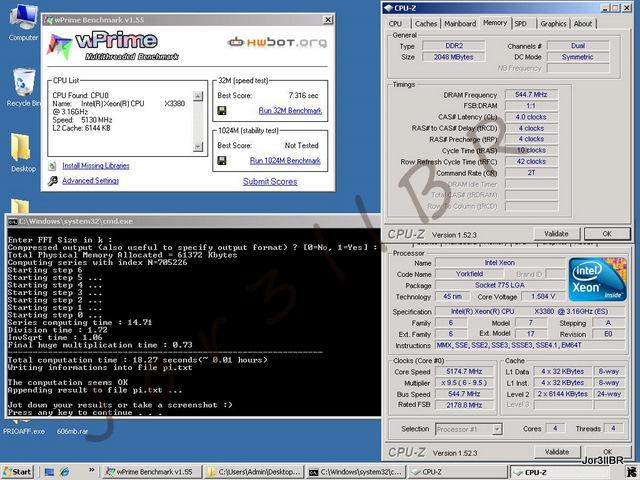The image size is (640, 480).
Task: Open the About tab in CPU-Z
Action: coord(582,24)
